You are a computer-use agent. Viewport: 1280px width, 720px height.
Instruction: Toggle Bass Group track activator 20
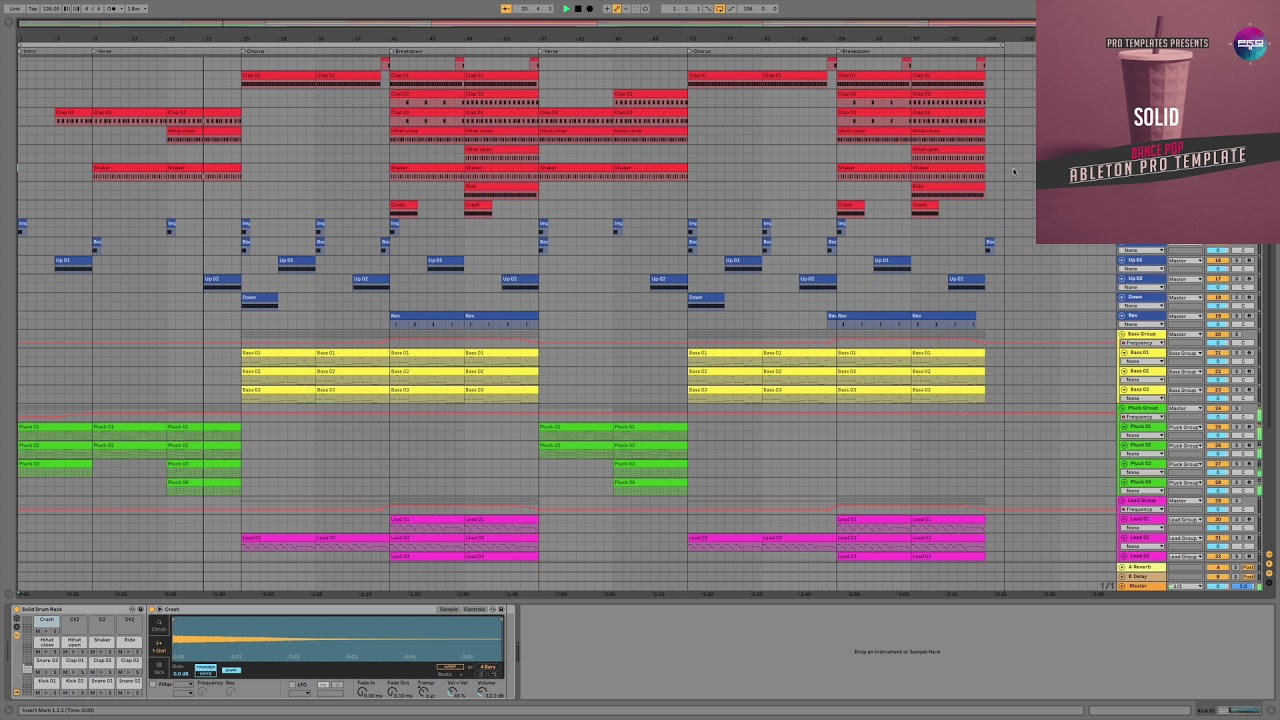(1218, 334)
